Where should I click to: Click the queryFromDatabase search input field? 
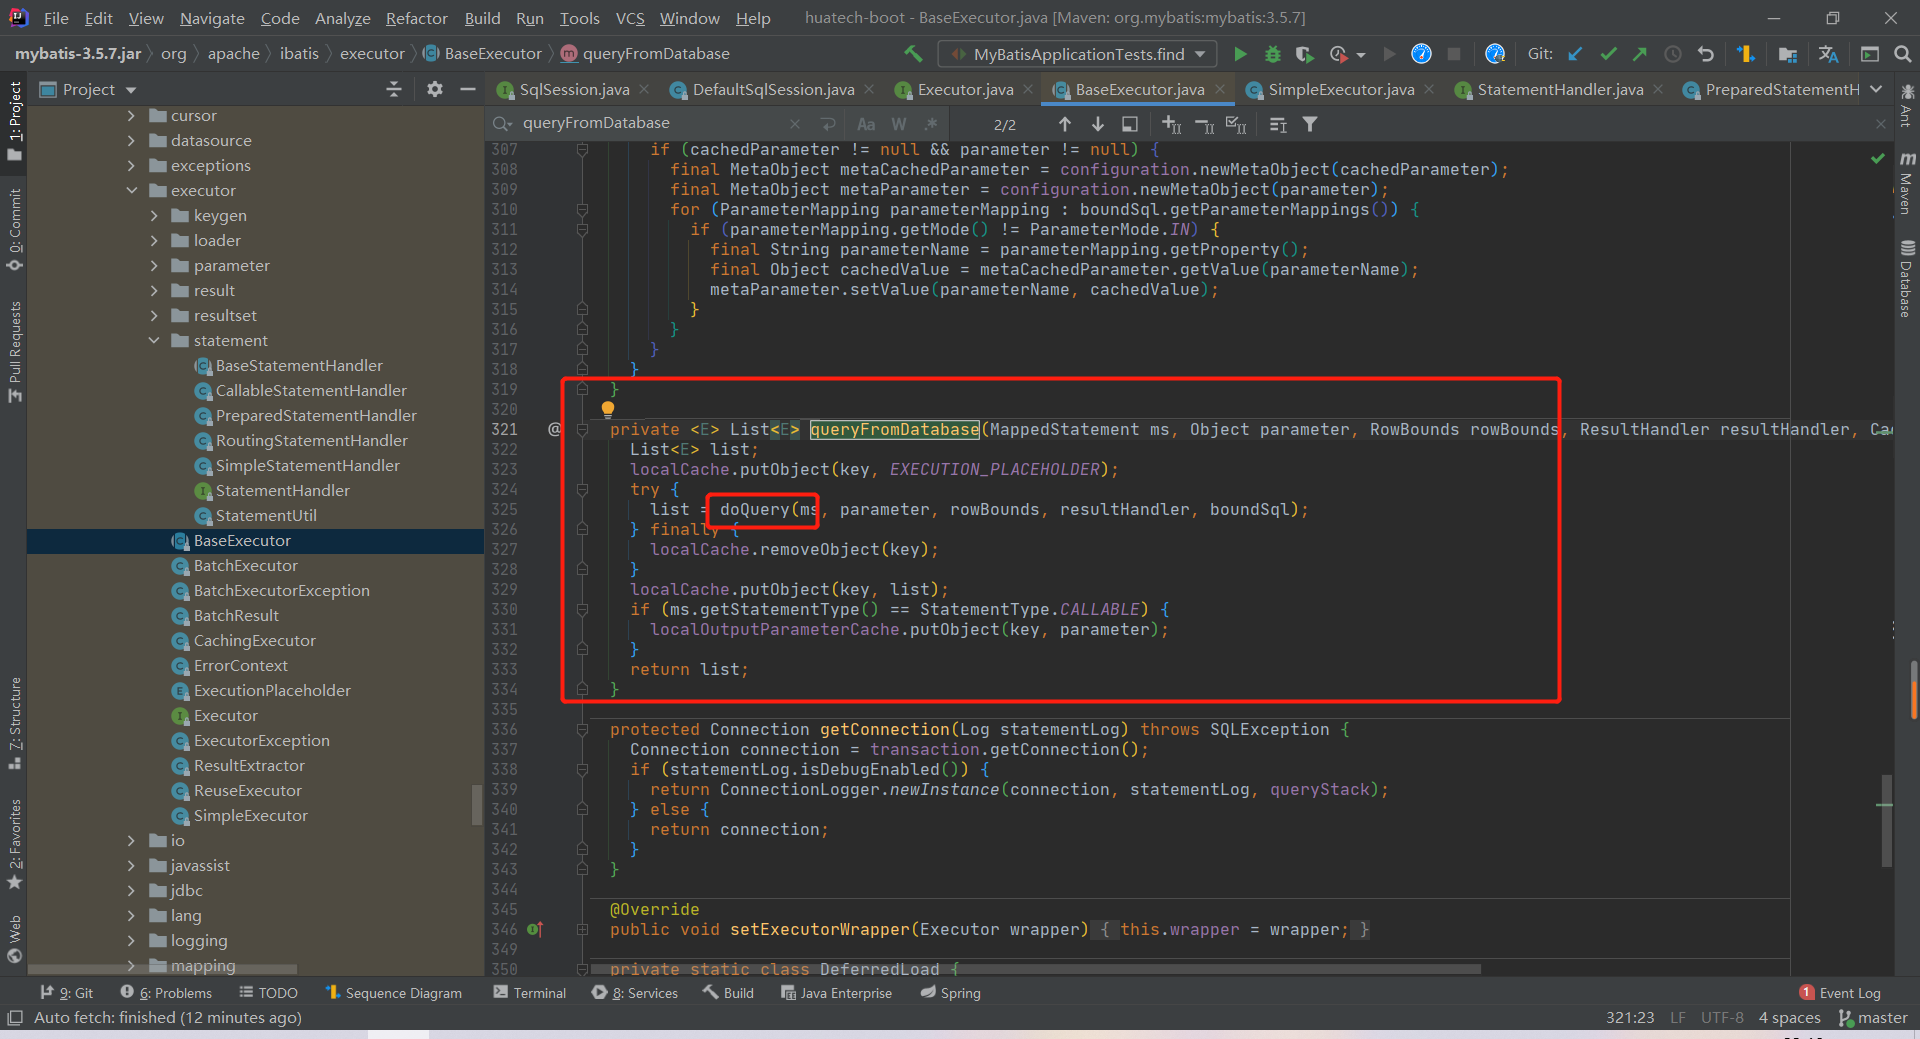tap(655, 123)
